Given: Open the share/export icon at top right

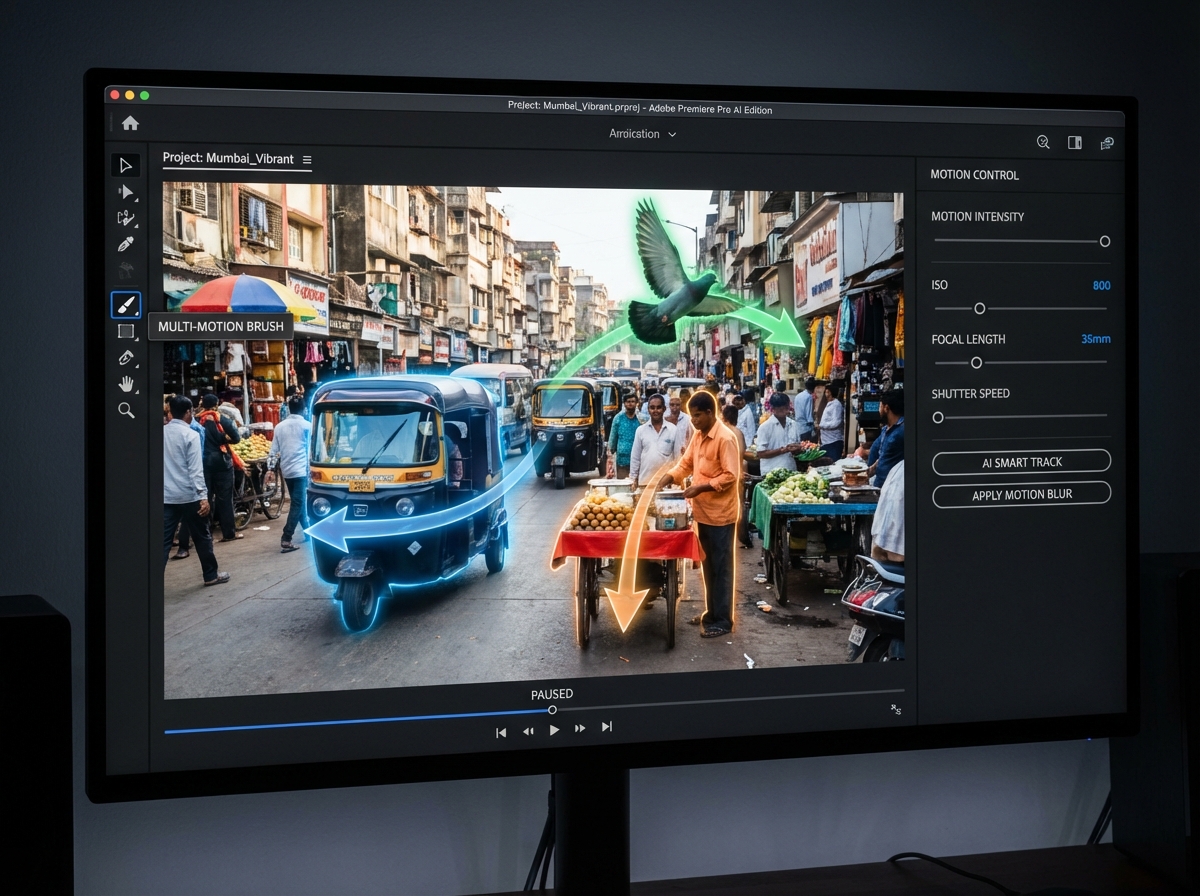Looking at the screenshot, I should [x=1107, y=144].
